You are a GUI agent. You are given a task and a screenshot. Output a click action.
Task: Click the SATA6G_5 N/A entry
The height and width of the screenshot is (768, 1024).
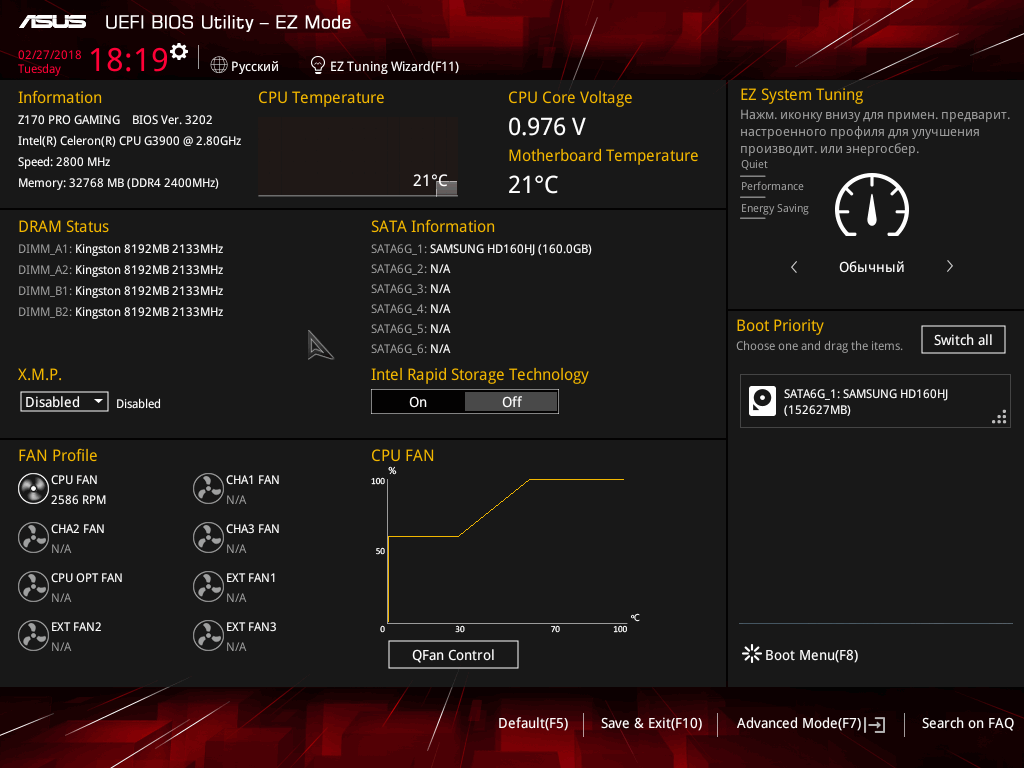click(411, 328)
